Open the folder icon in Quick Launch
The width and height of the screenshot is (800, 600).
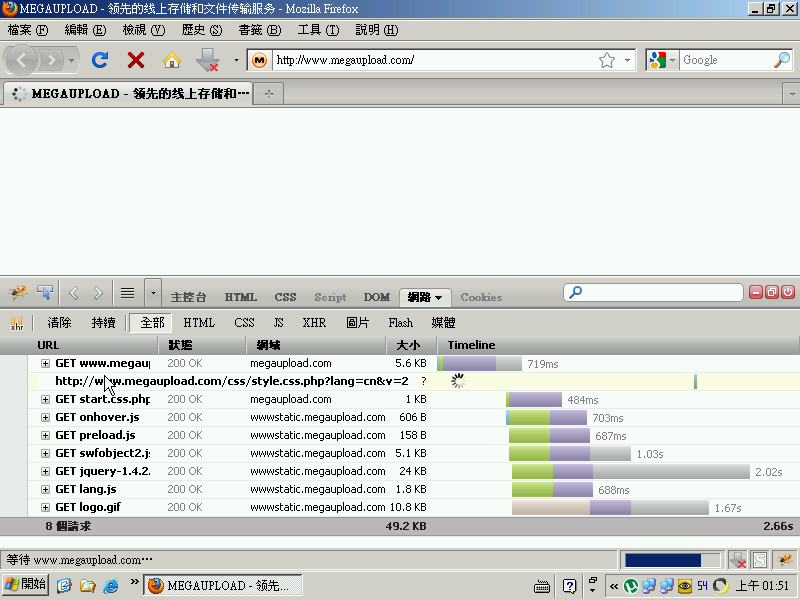click(x=87, y=585)
